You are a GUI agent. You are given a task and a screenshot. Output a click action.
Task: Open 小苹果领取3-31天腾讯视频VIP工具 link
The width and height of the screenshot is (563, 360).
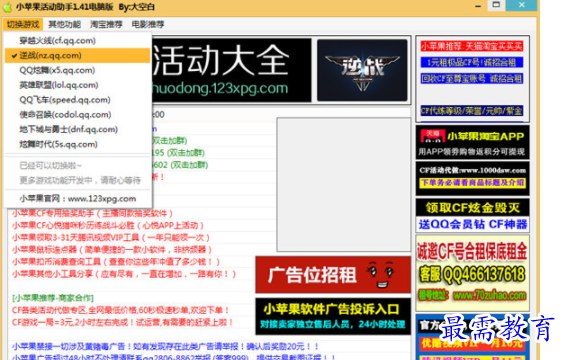[x=111, y=238]
